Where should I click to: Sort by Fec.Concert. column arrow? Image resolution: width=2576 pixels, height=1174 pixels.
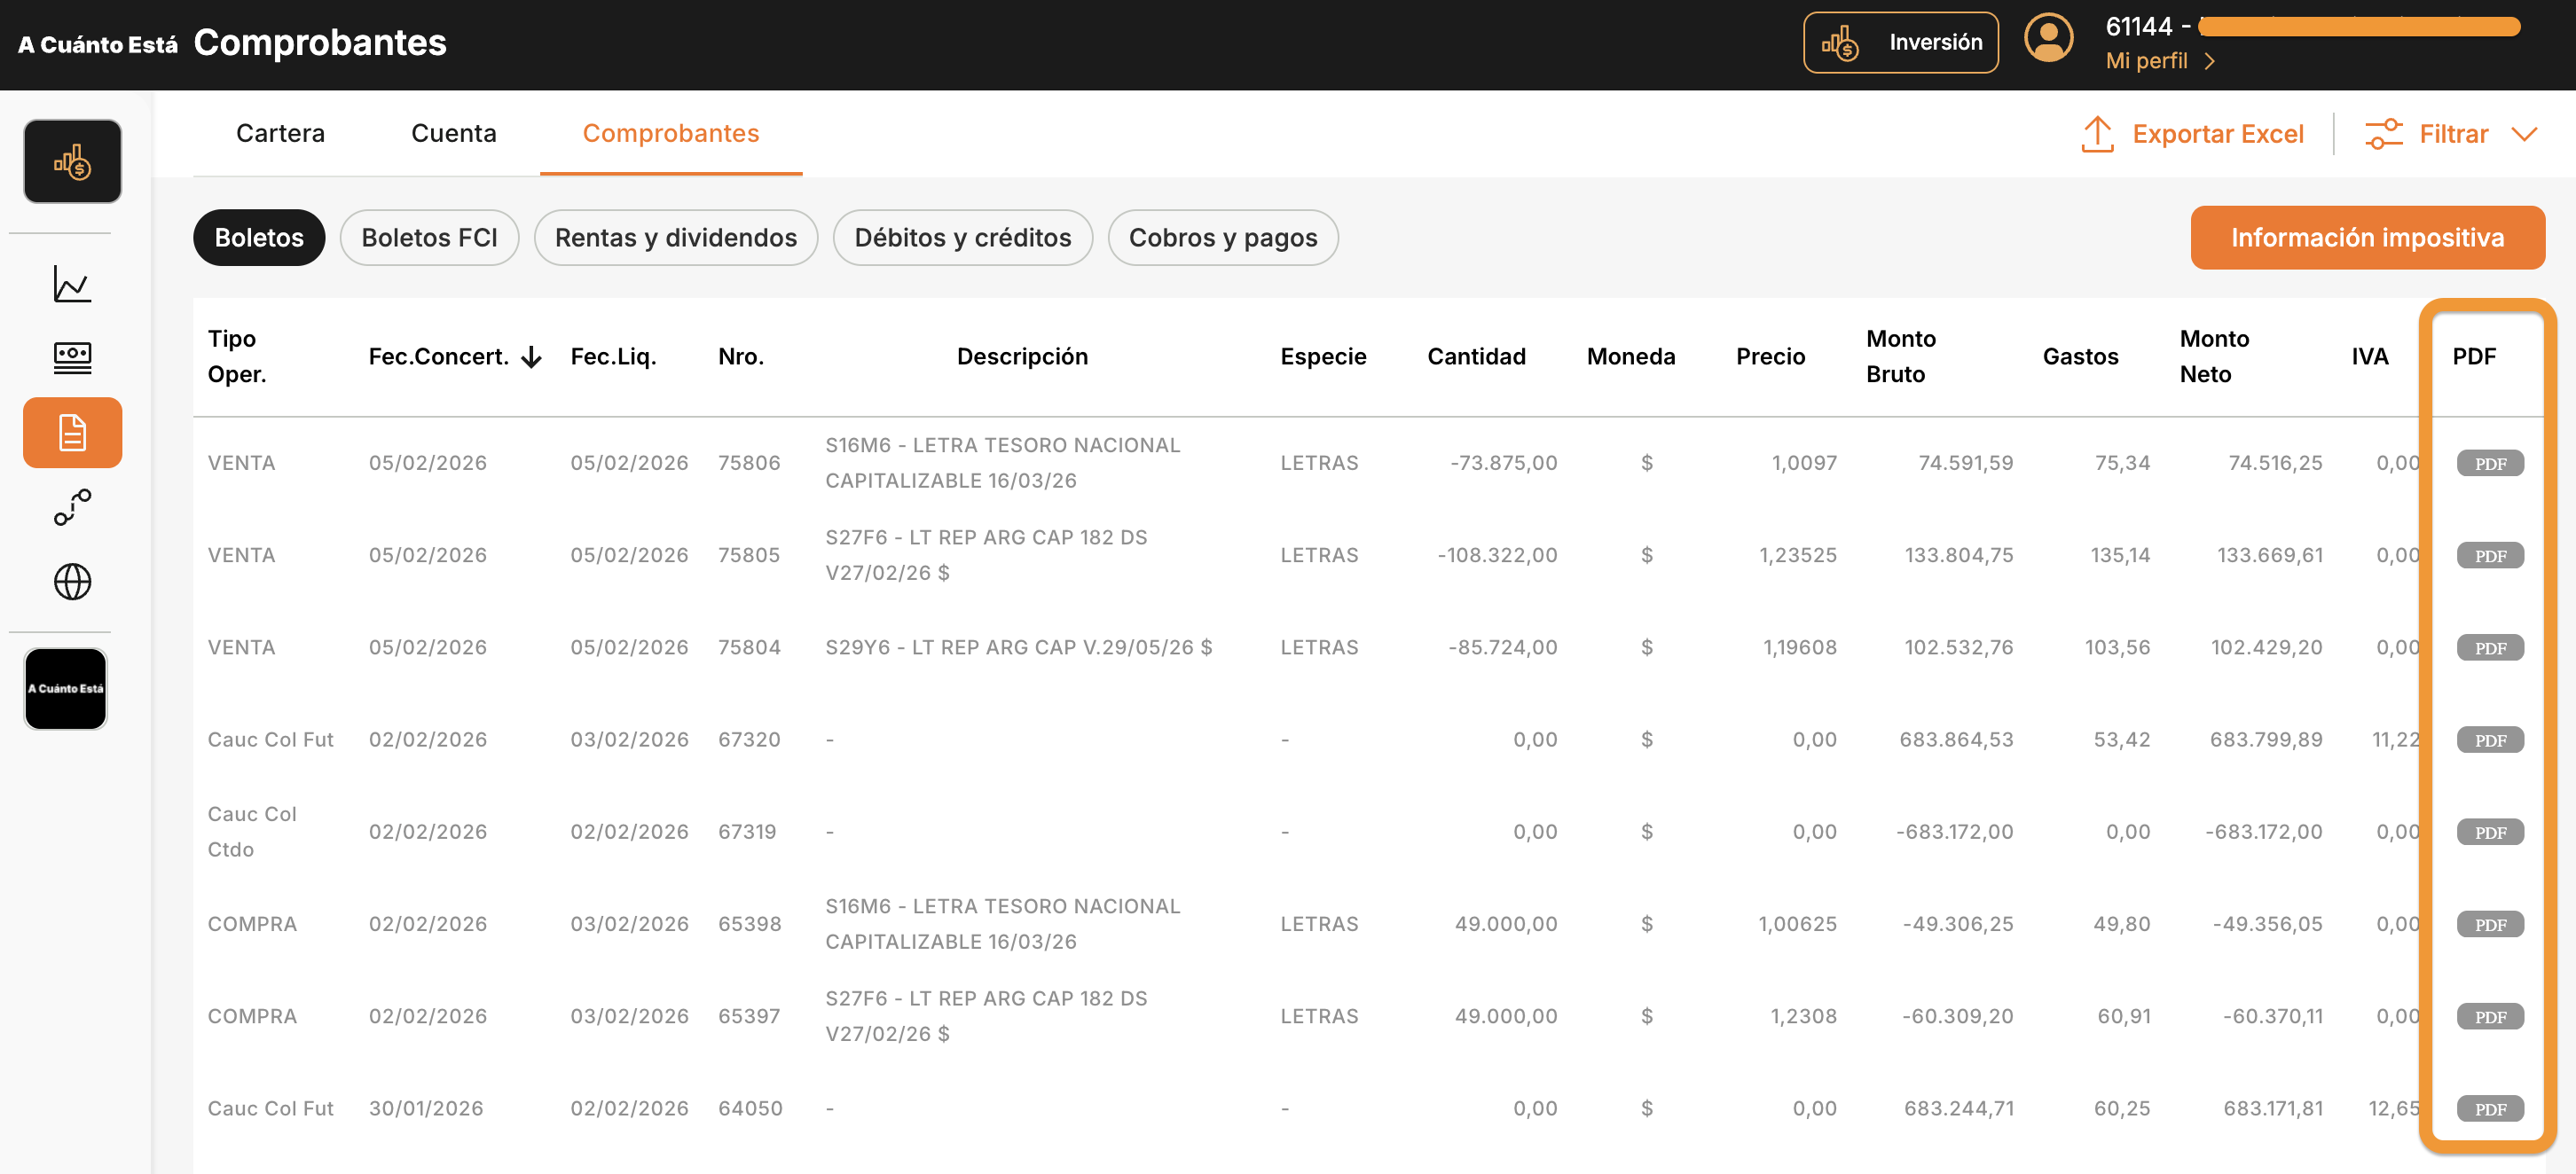(x=532, y=357)
